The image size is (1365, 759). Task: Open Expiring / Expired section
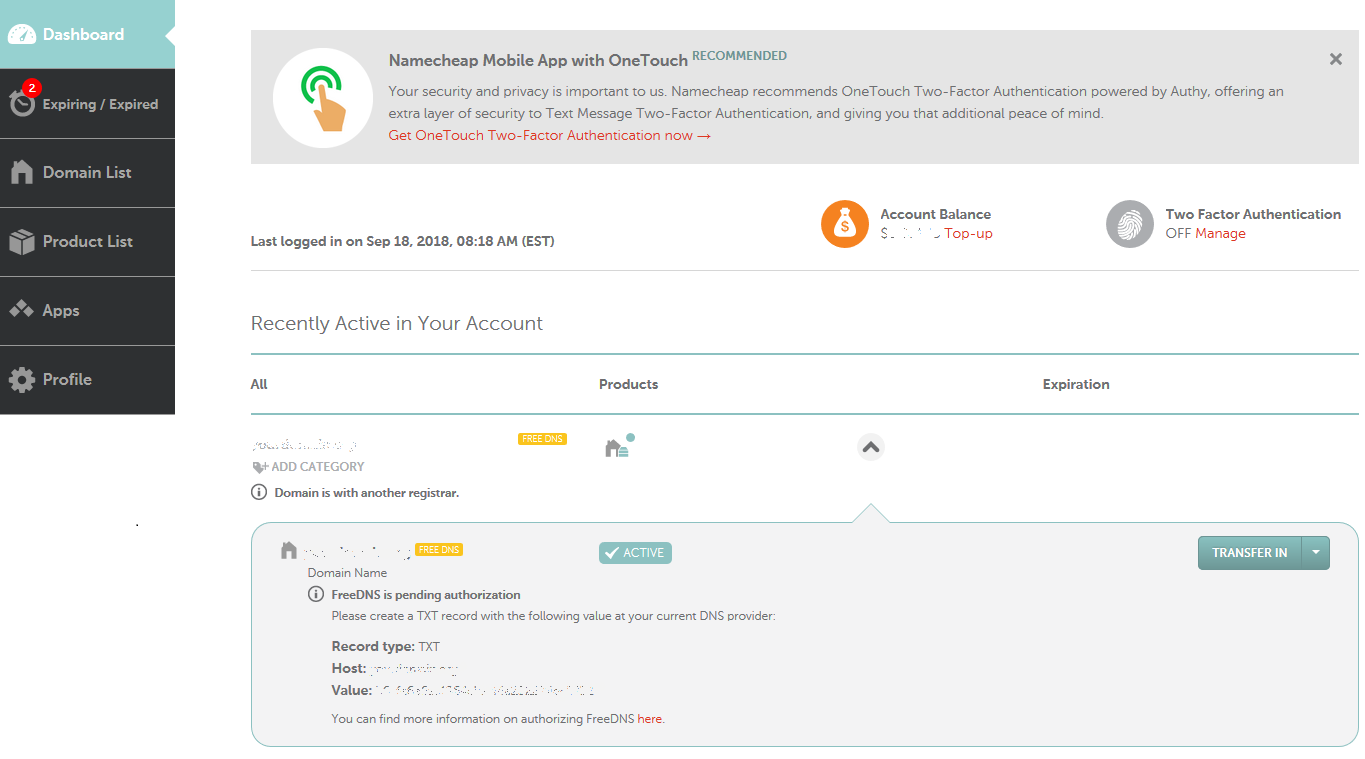[87, 104]
